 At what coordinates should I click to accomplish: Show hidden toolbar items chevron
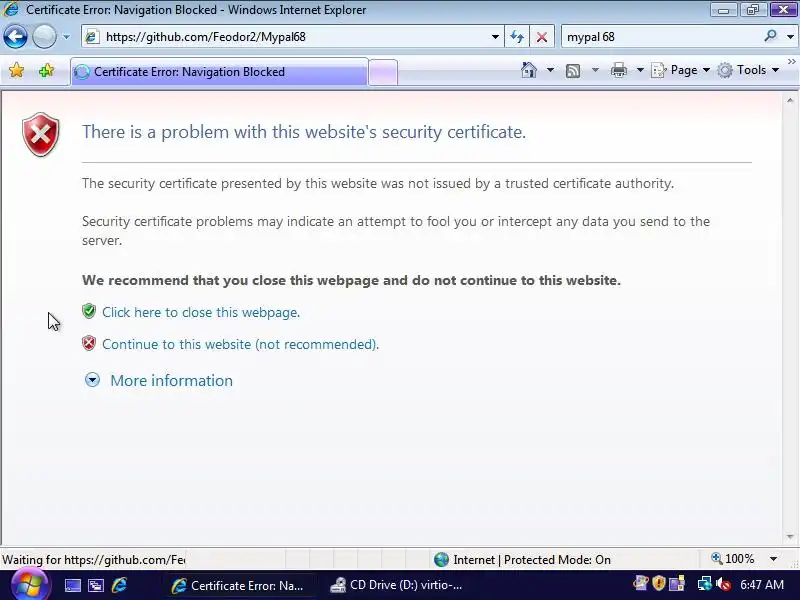pos(791,62)
